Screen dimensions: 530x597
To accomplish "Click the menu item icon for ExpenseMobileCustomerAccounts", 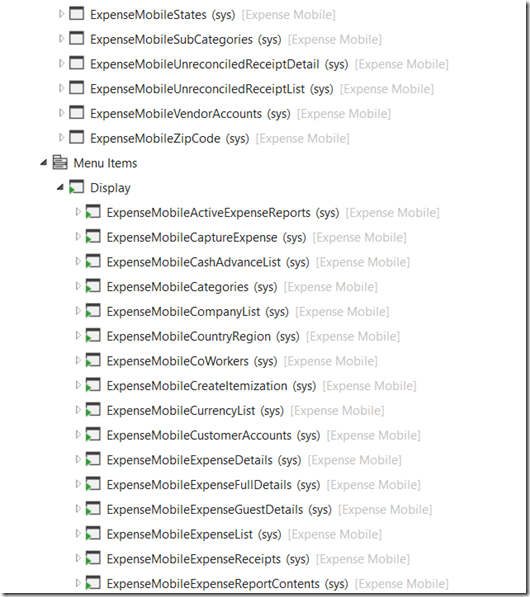I will coord(93,435).
